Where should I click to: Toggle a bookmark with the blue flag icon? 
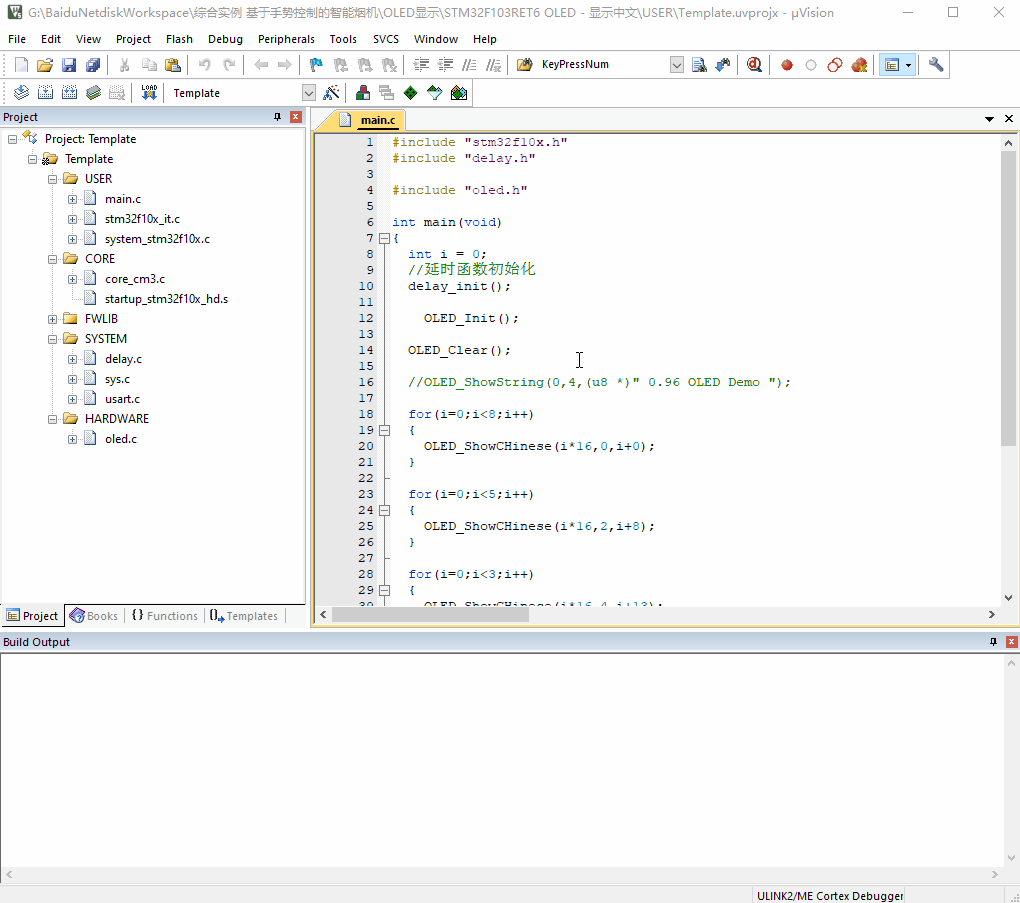coord(316,65)
